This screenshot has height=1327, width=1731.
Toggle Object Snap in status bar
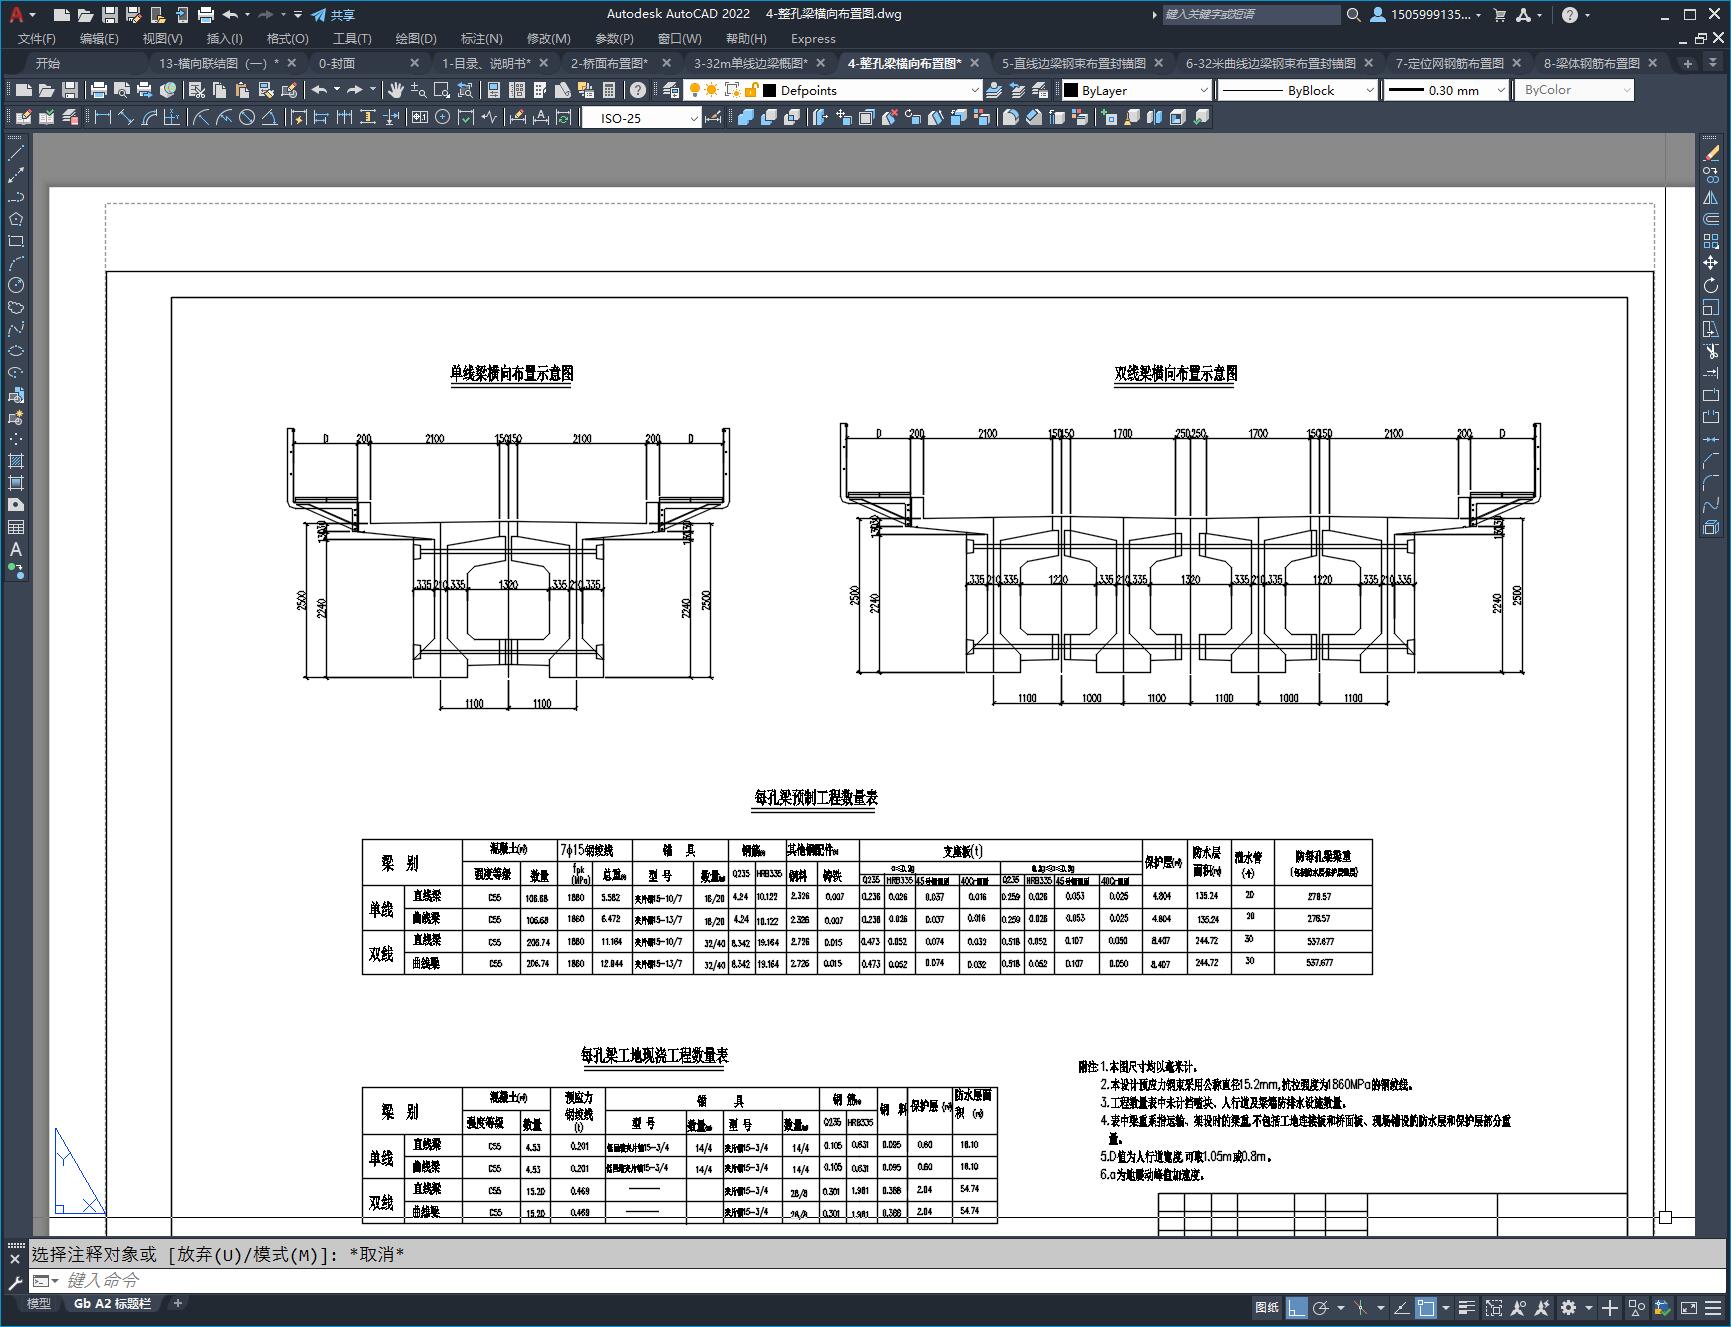click(x=1426, y=1307)
